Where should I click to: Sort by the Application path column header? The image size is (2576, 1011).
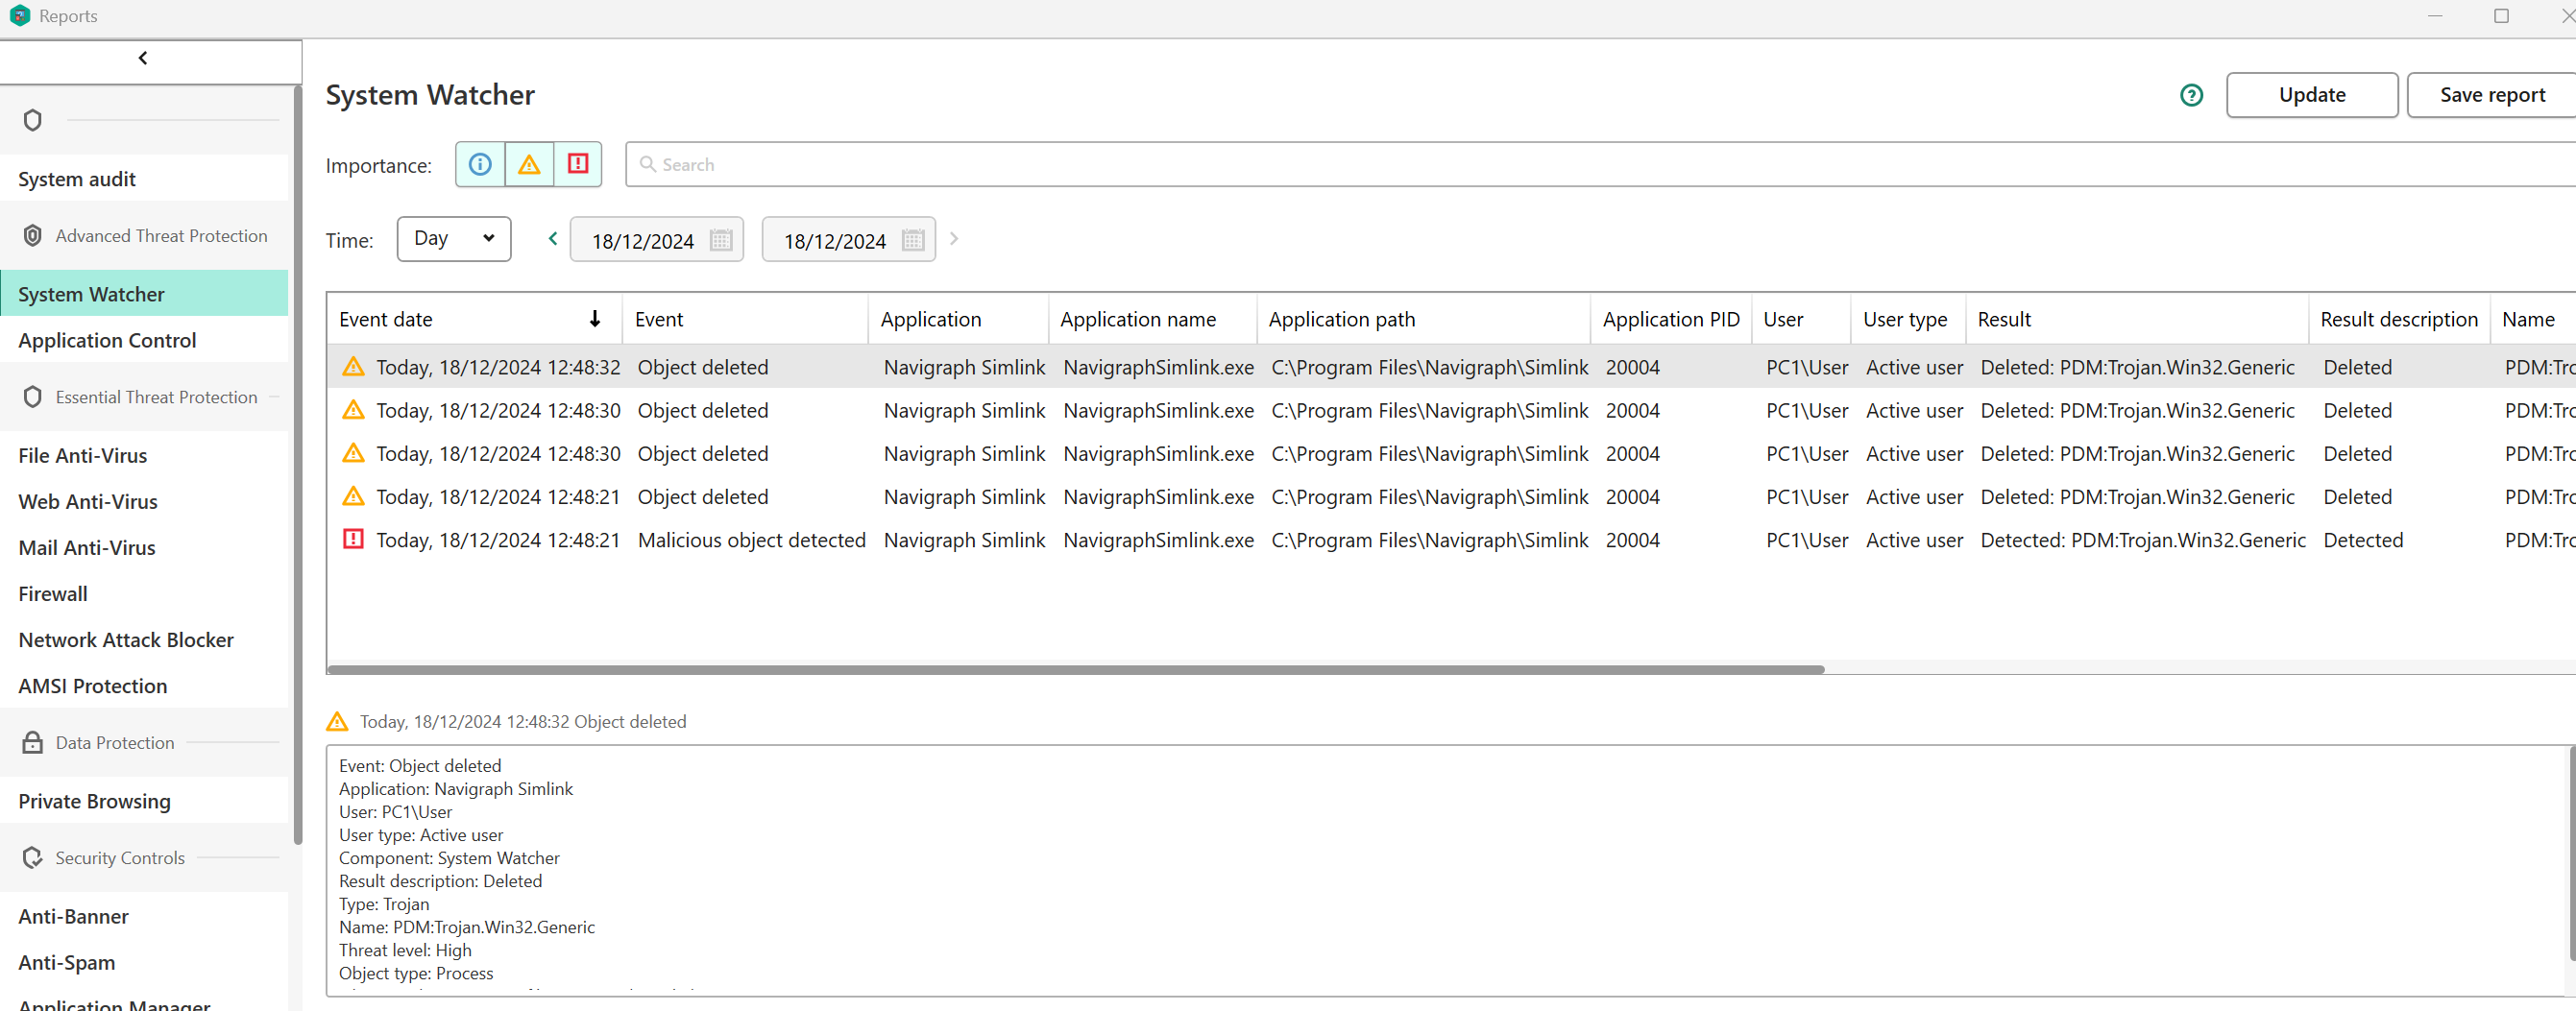[x=1423, y=319]
